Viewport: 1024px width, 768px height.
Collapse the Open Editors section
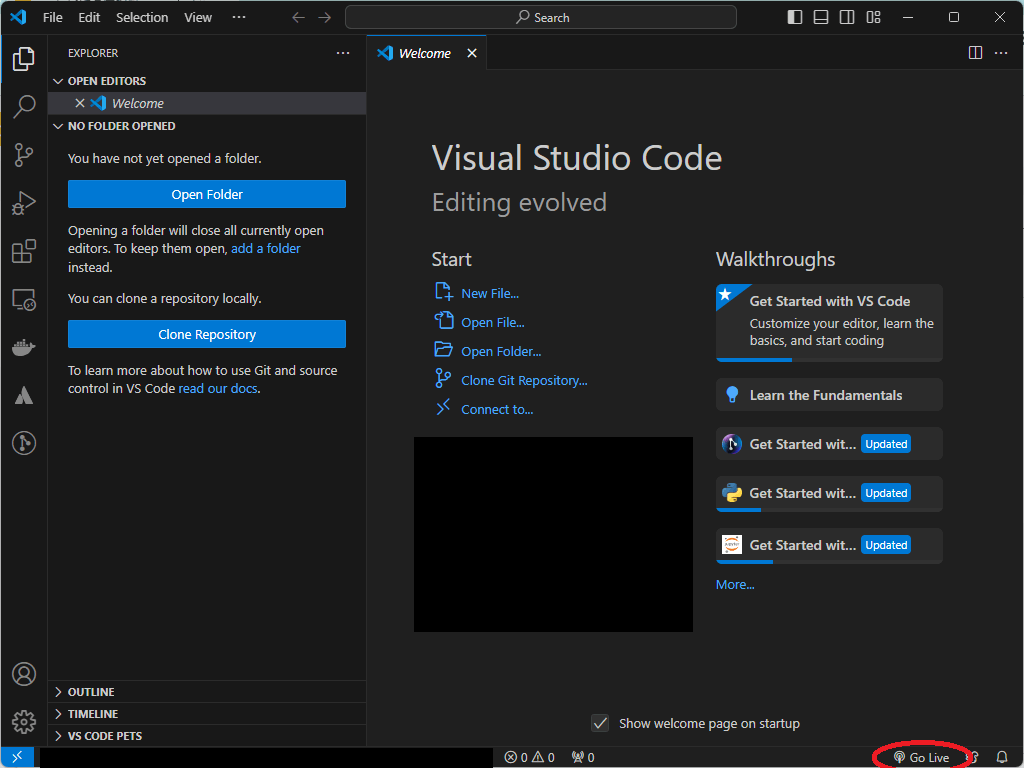point(58,81)
